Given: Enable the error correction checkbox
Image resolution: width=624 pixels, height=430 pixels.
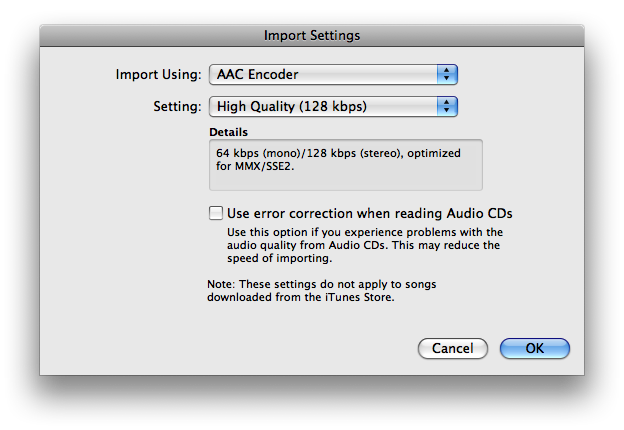Looking at the screenshot, I should coord(215,213).
